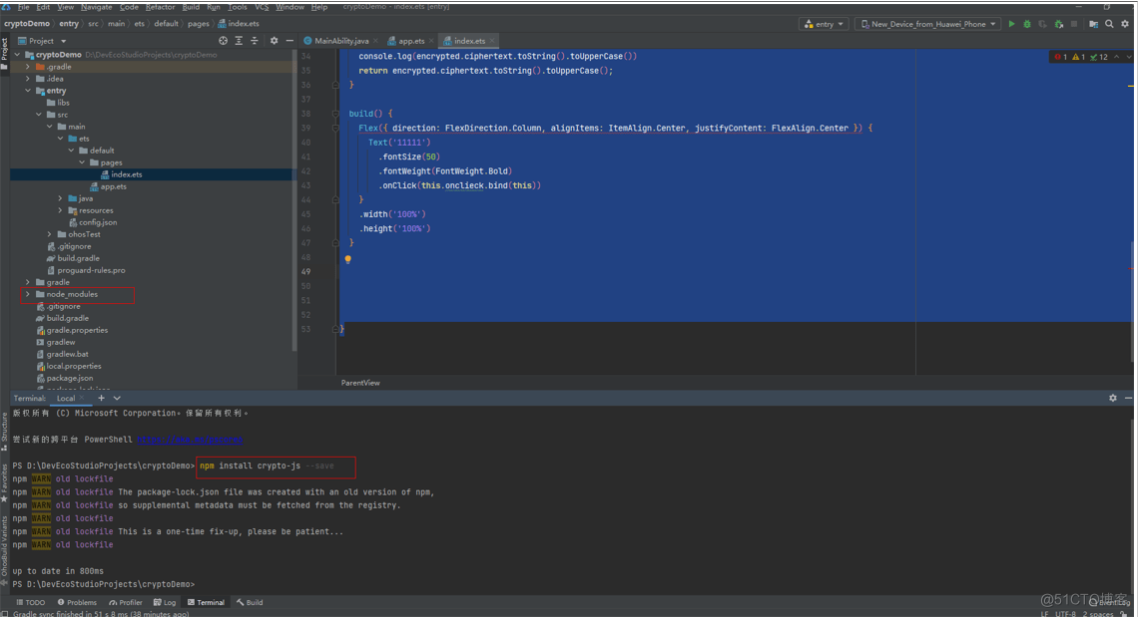Open Project panel settings gear icon
The image size is (1138, 617).
pyautogui.click(x=273, y=41)
